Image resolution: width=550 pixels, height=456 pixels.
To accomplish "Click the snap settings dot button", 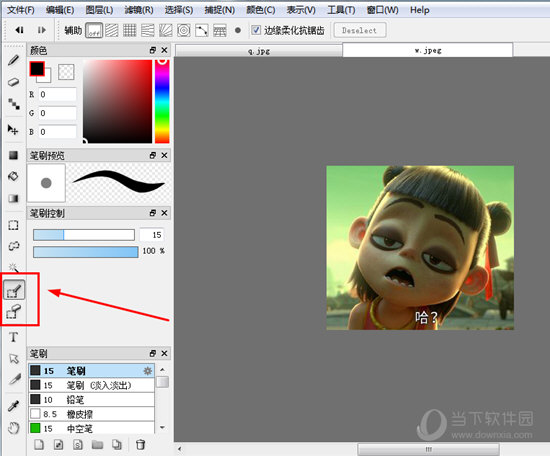I will 238,31.
